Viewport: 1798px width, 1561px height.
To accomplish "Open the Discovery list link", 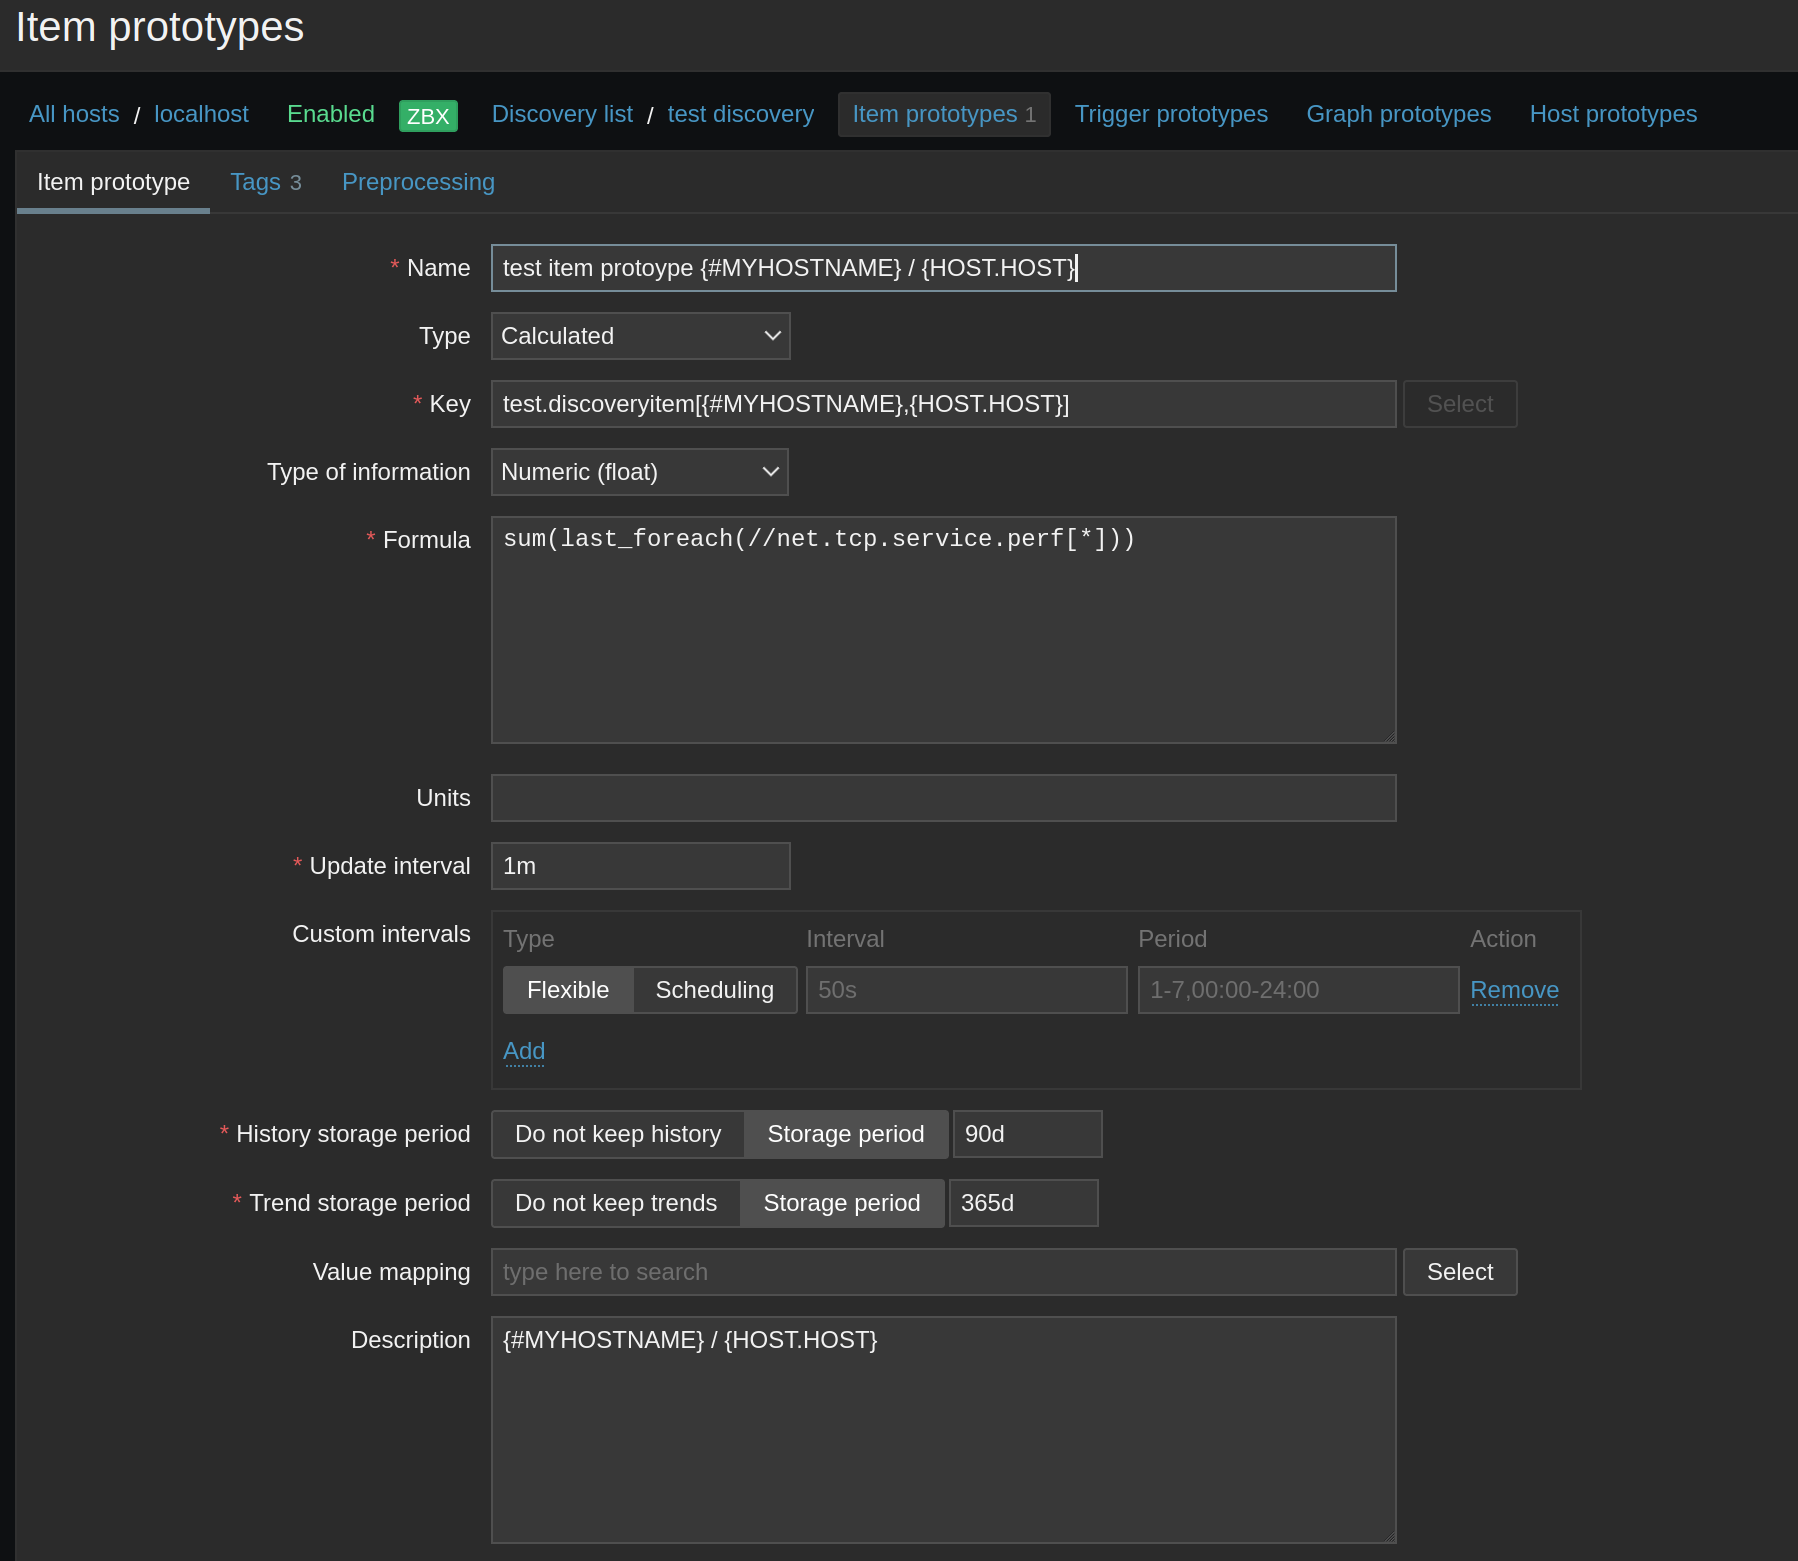I will click(x=562, y=114).
